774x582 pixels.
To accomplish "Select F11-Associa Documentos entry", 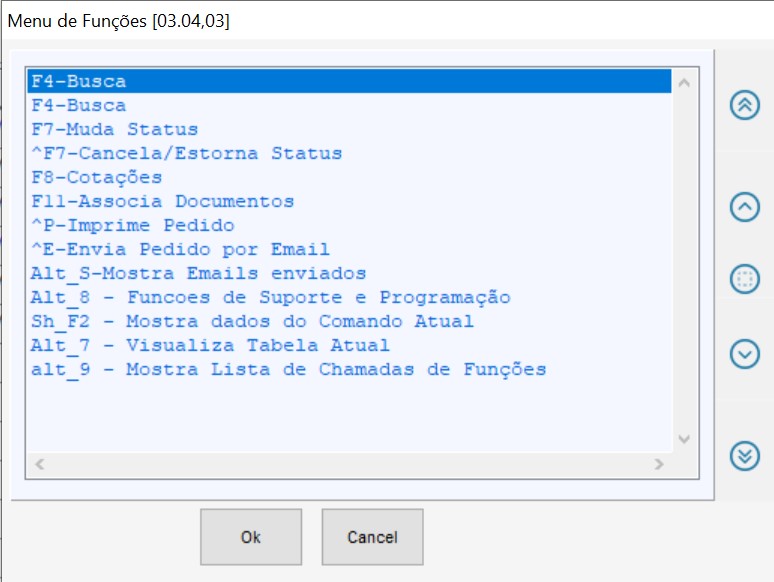I will point(162,201).
